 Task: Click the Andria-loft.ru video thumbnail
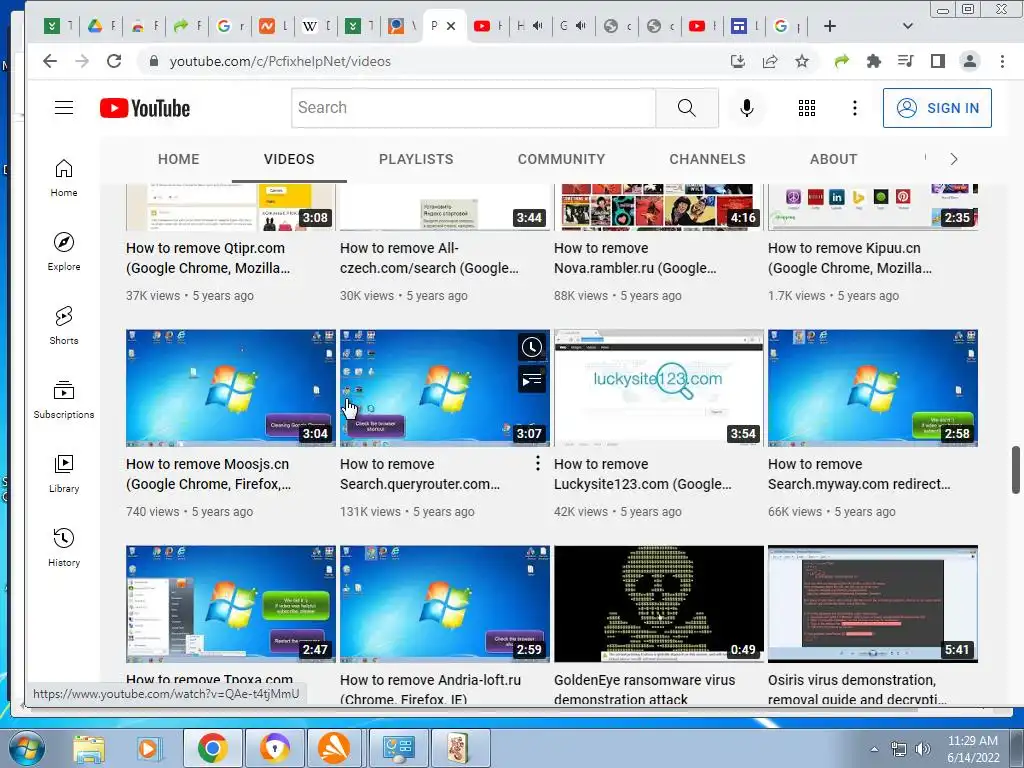tap(445, 604)
